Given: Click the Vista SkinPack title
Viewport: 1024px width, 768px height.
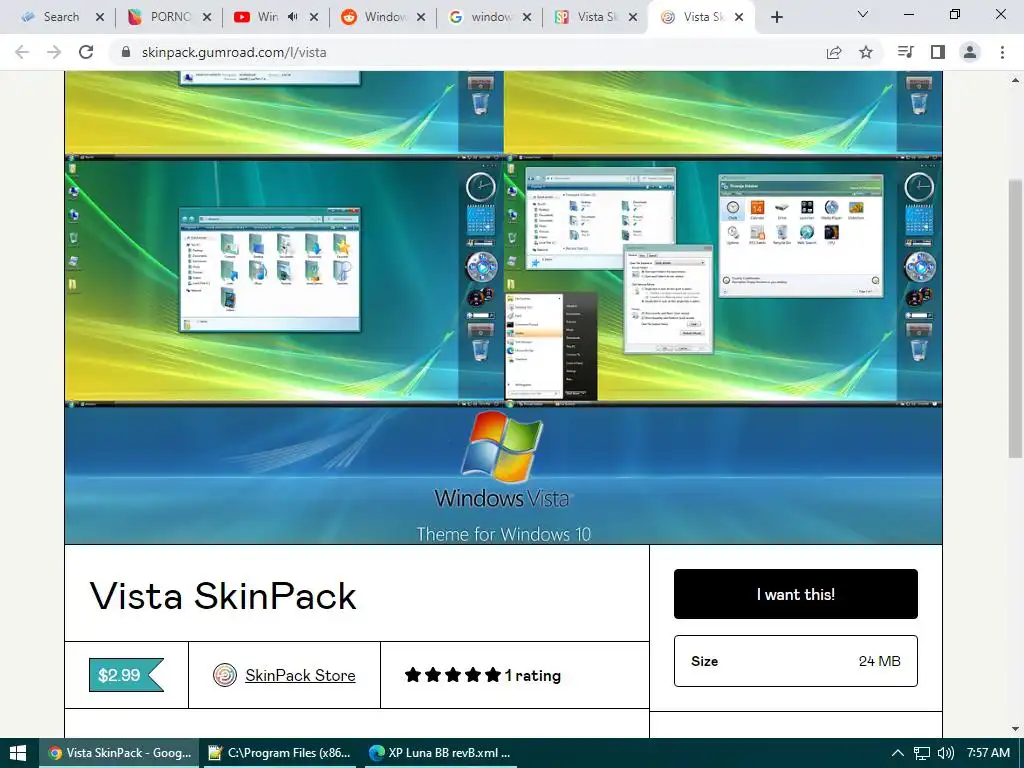Looking at the screenshot, I should [223, 596].
